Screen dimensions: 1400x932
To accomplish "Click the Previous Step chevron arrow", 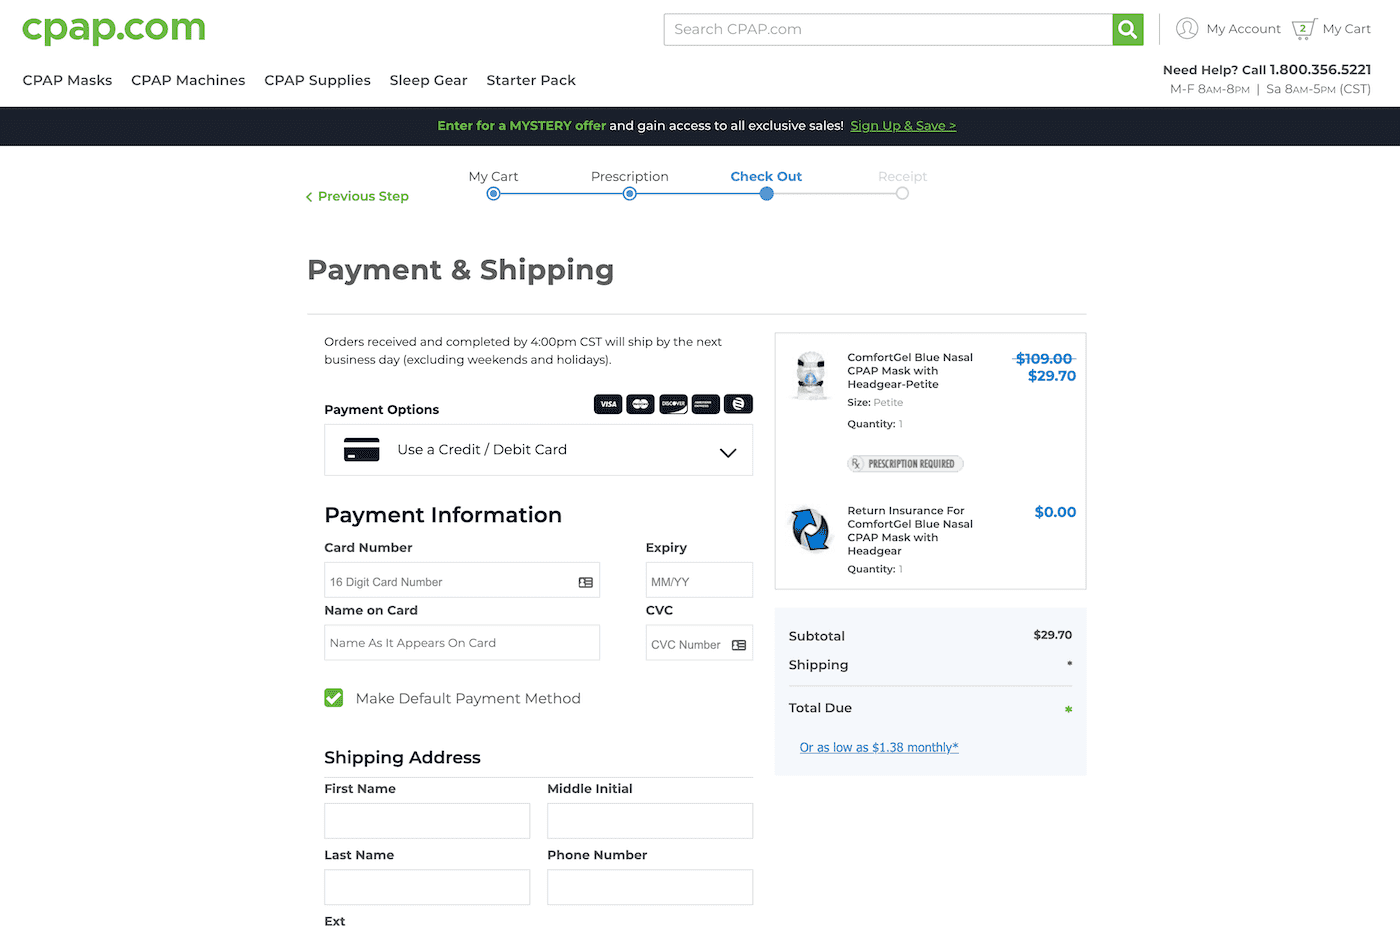I will point(309,197).
